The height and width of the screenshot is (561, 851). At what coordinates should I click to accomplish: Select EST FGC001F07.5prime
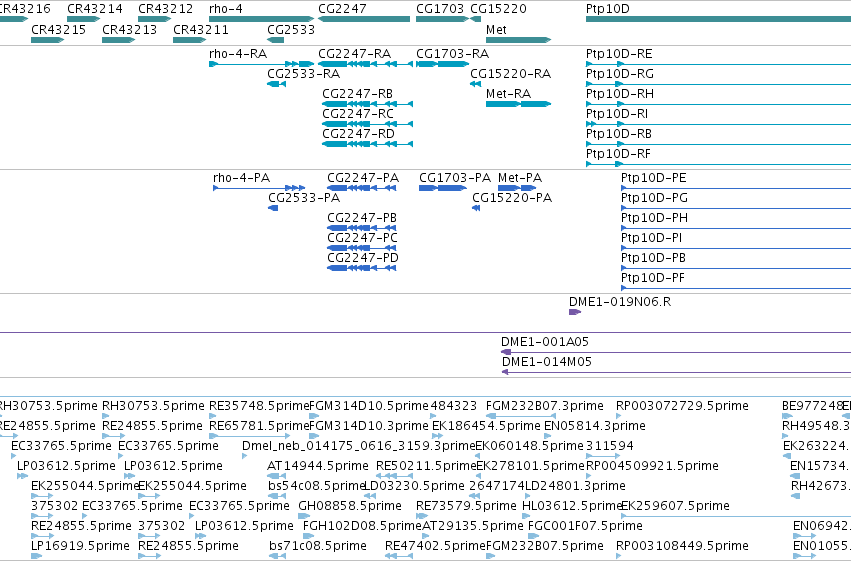click(x=585, y=526)
